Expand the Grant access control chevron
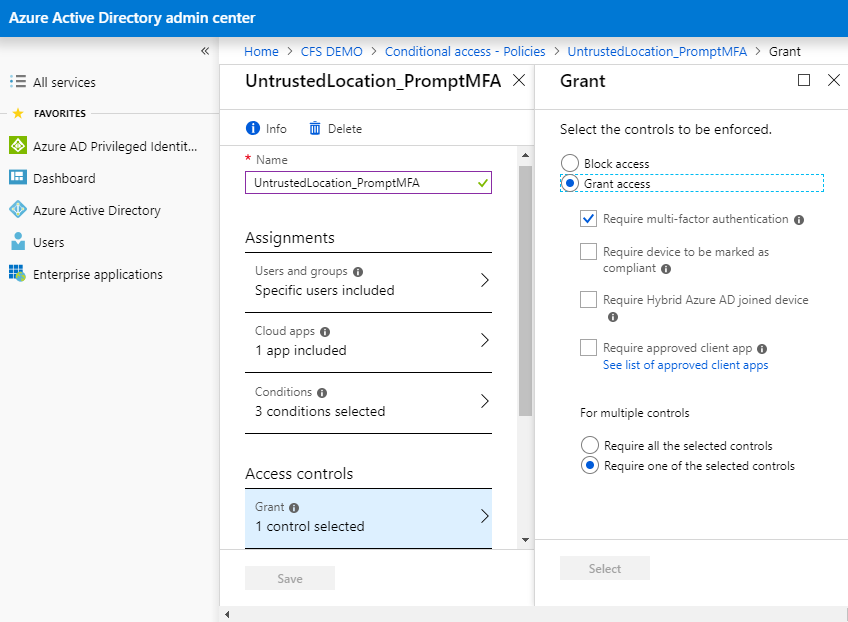848x622 pixels. pos(485,517)
